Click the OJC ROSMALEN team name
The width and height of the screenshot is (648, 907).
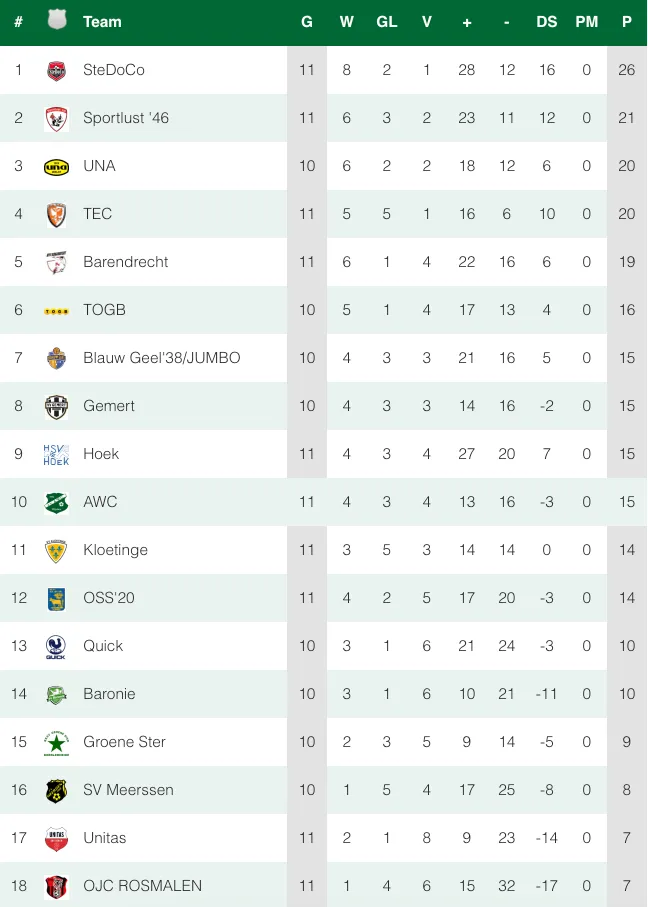142,886
